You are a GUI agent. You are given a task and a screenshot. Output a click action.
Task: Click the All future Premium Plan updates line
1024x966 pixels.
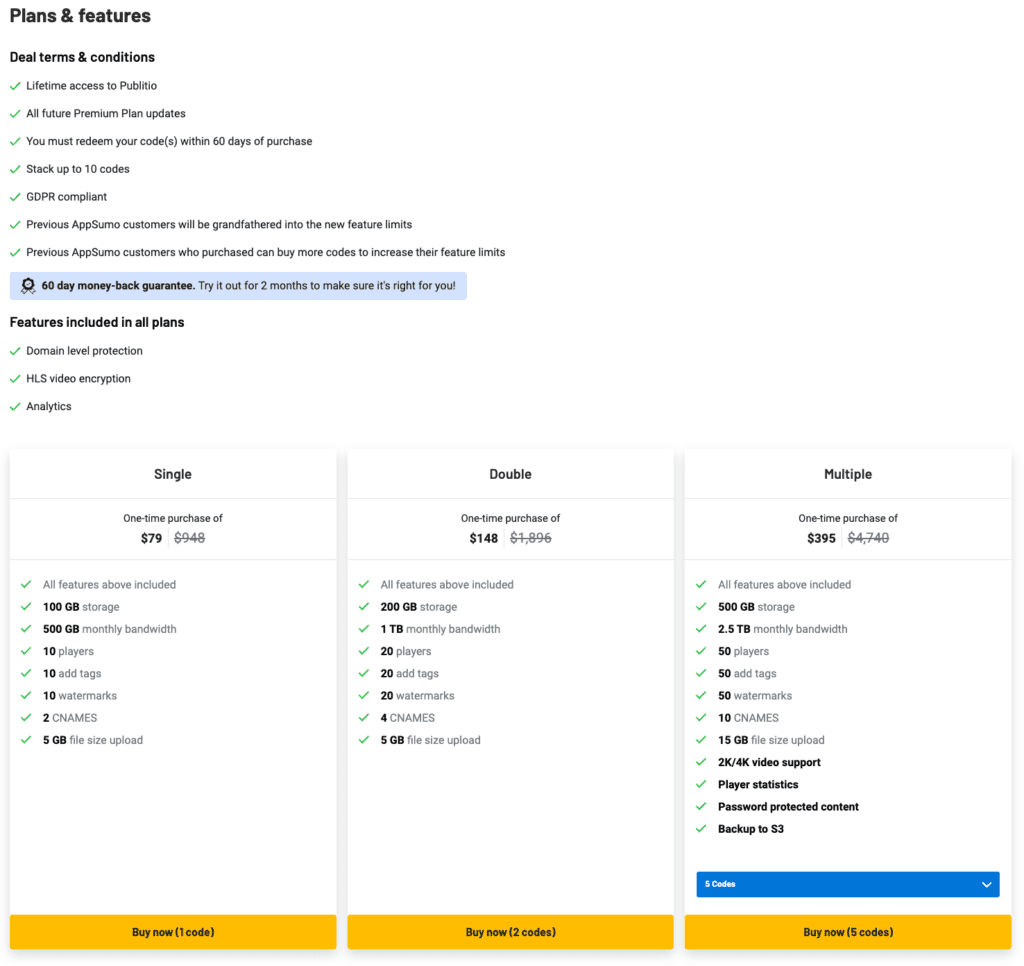[x=106, y=114]
